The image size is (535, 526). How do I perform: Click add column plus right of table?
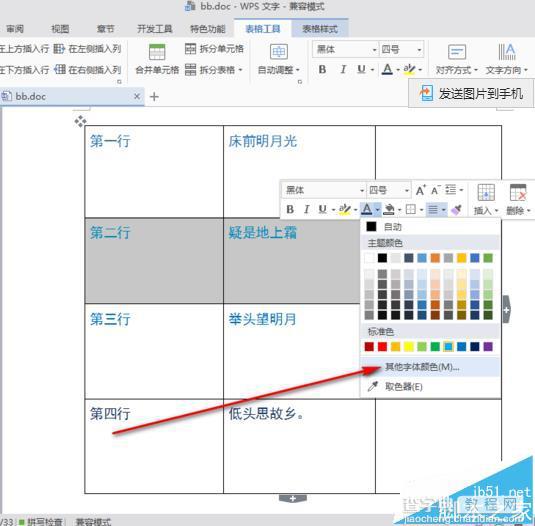[507, 309]
